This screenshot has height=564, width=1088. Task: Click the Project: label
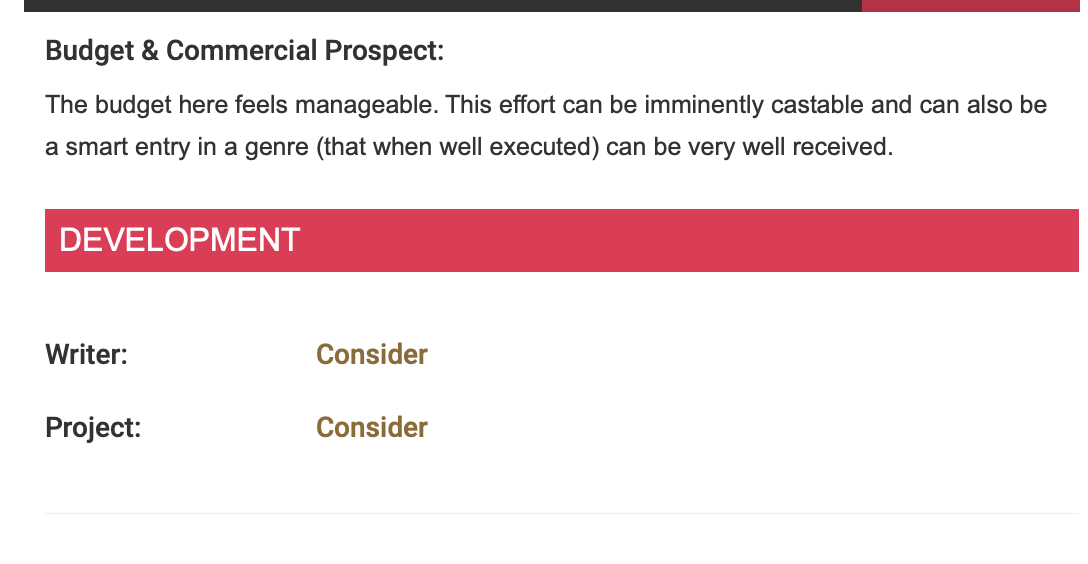[93, 427]
